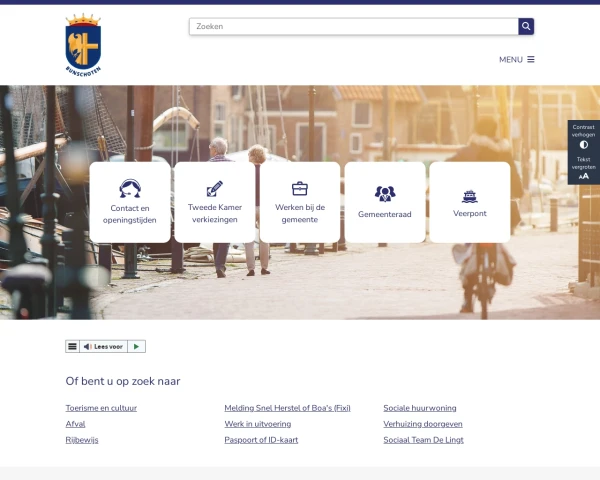
Task: Open the Rijbewijs link
Action: pyautogui.click(x=82, y=440)
